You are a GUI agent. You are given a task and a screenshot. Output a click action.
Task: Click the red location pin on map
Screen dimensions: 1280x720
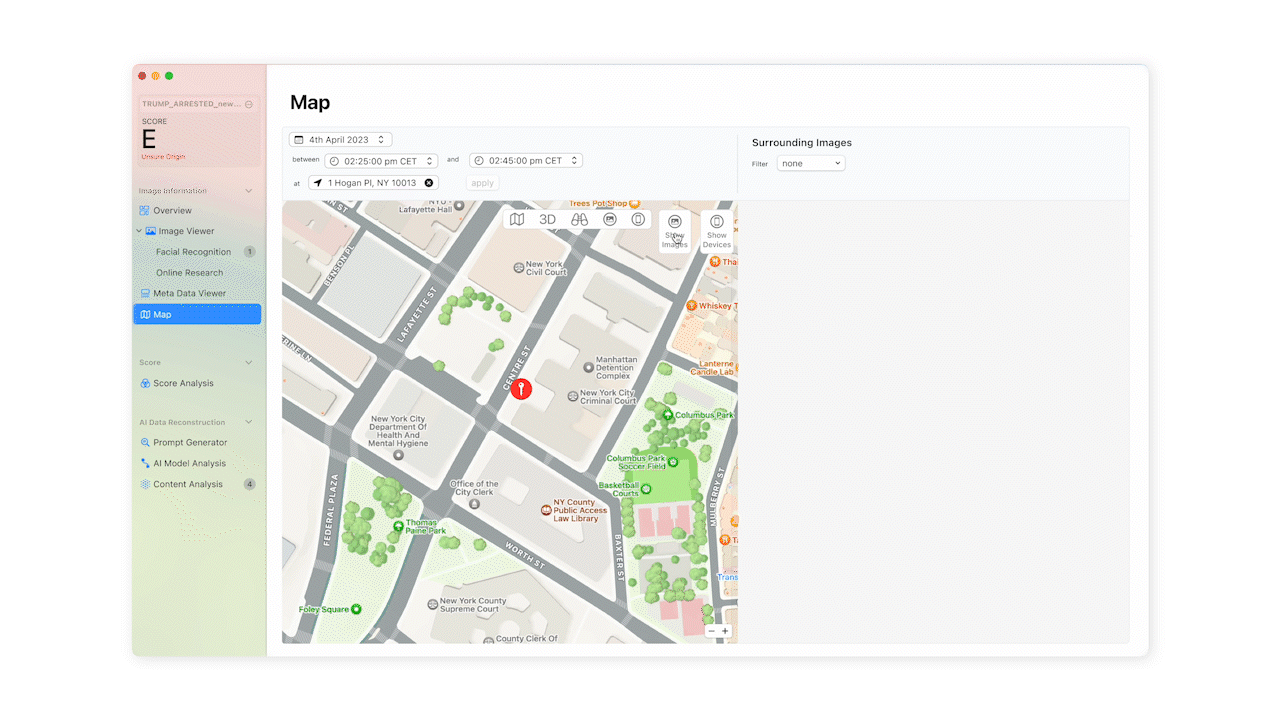(x=521, y=389)
